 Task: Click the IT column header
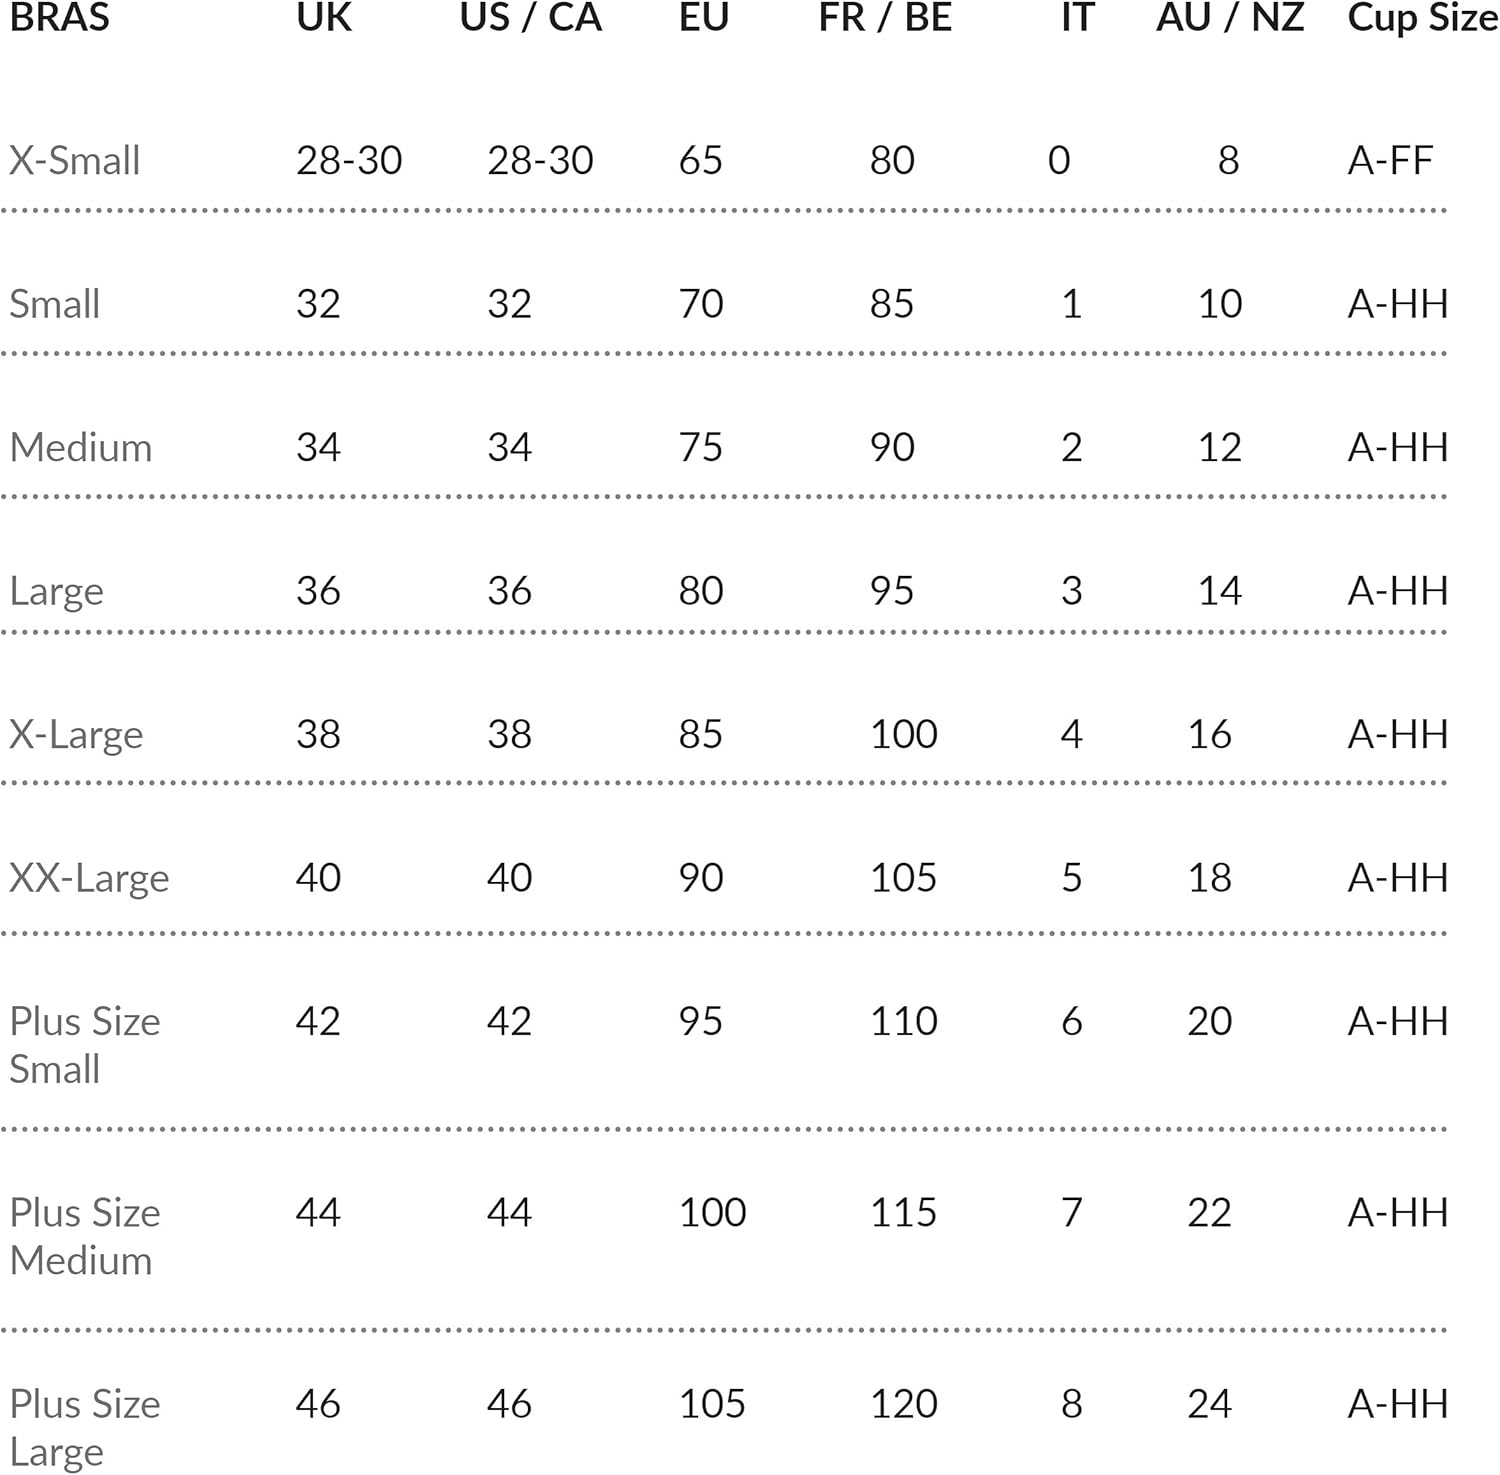pos(1077,18)
